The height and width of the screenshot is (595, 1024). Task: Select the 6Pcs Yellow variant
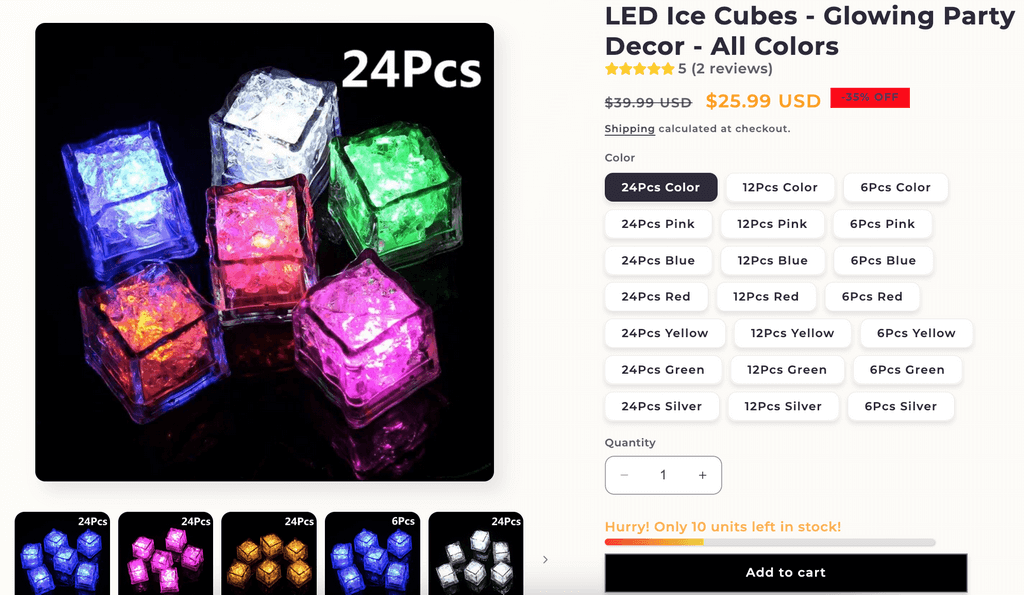point(916,333)
